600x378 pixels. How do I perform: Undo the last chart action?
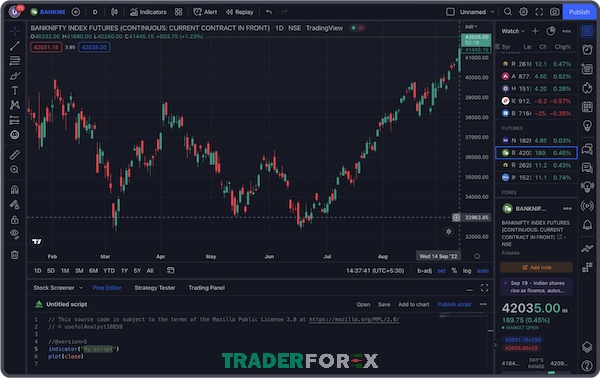269,12
